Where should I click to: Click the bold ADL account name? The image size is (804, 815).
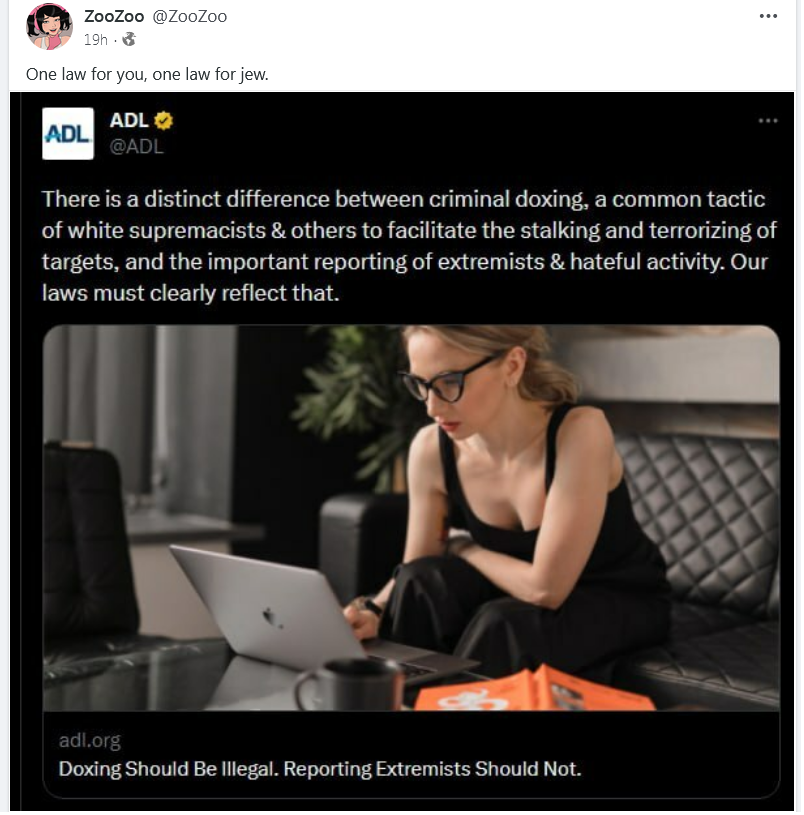click(x=129, y=121)
